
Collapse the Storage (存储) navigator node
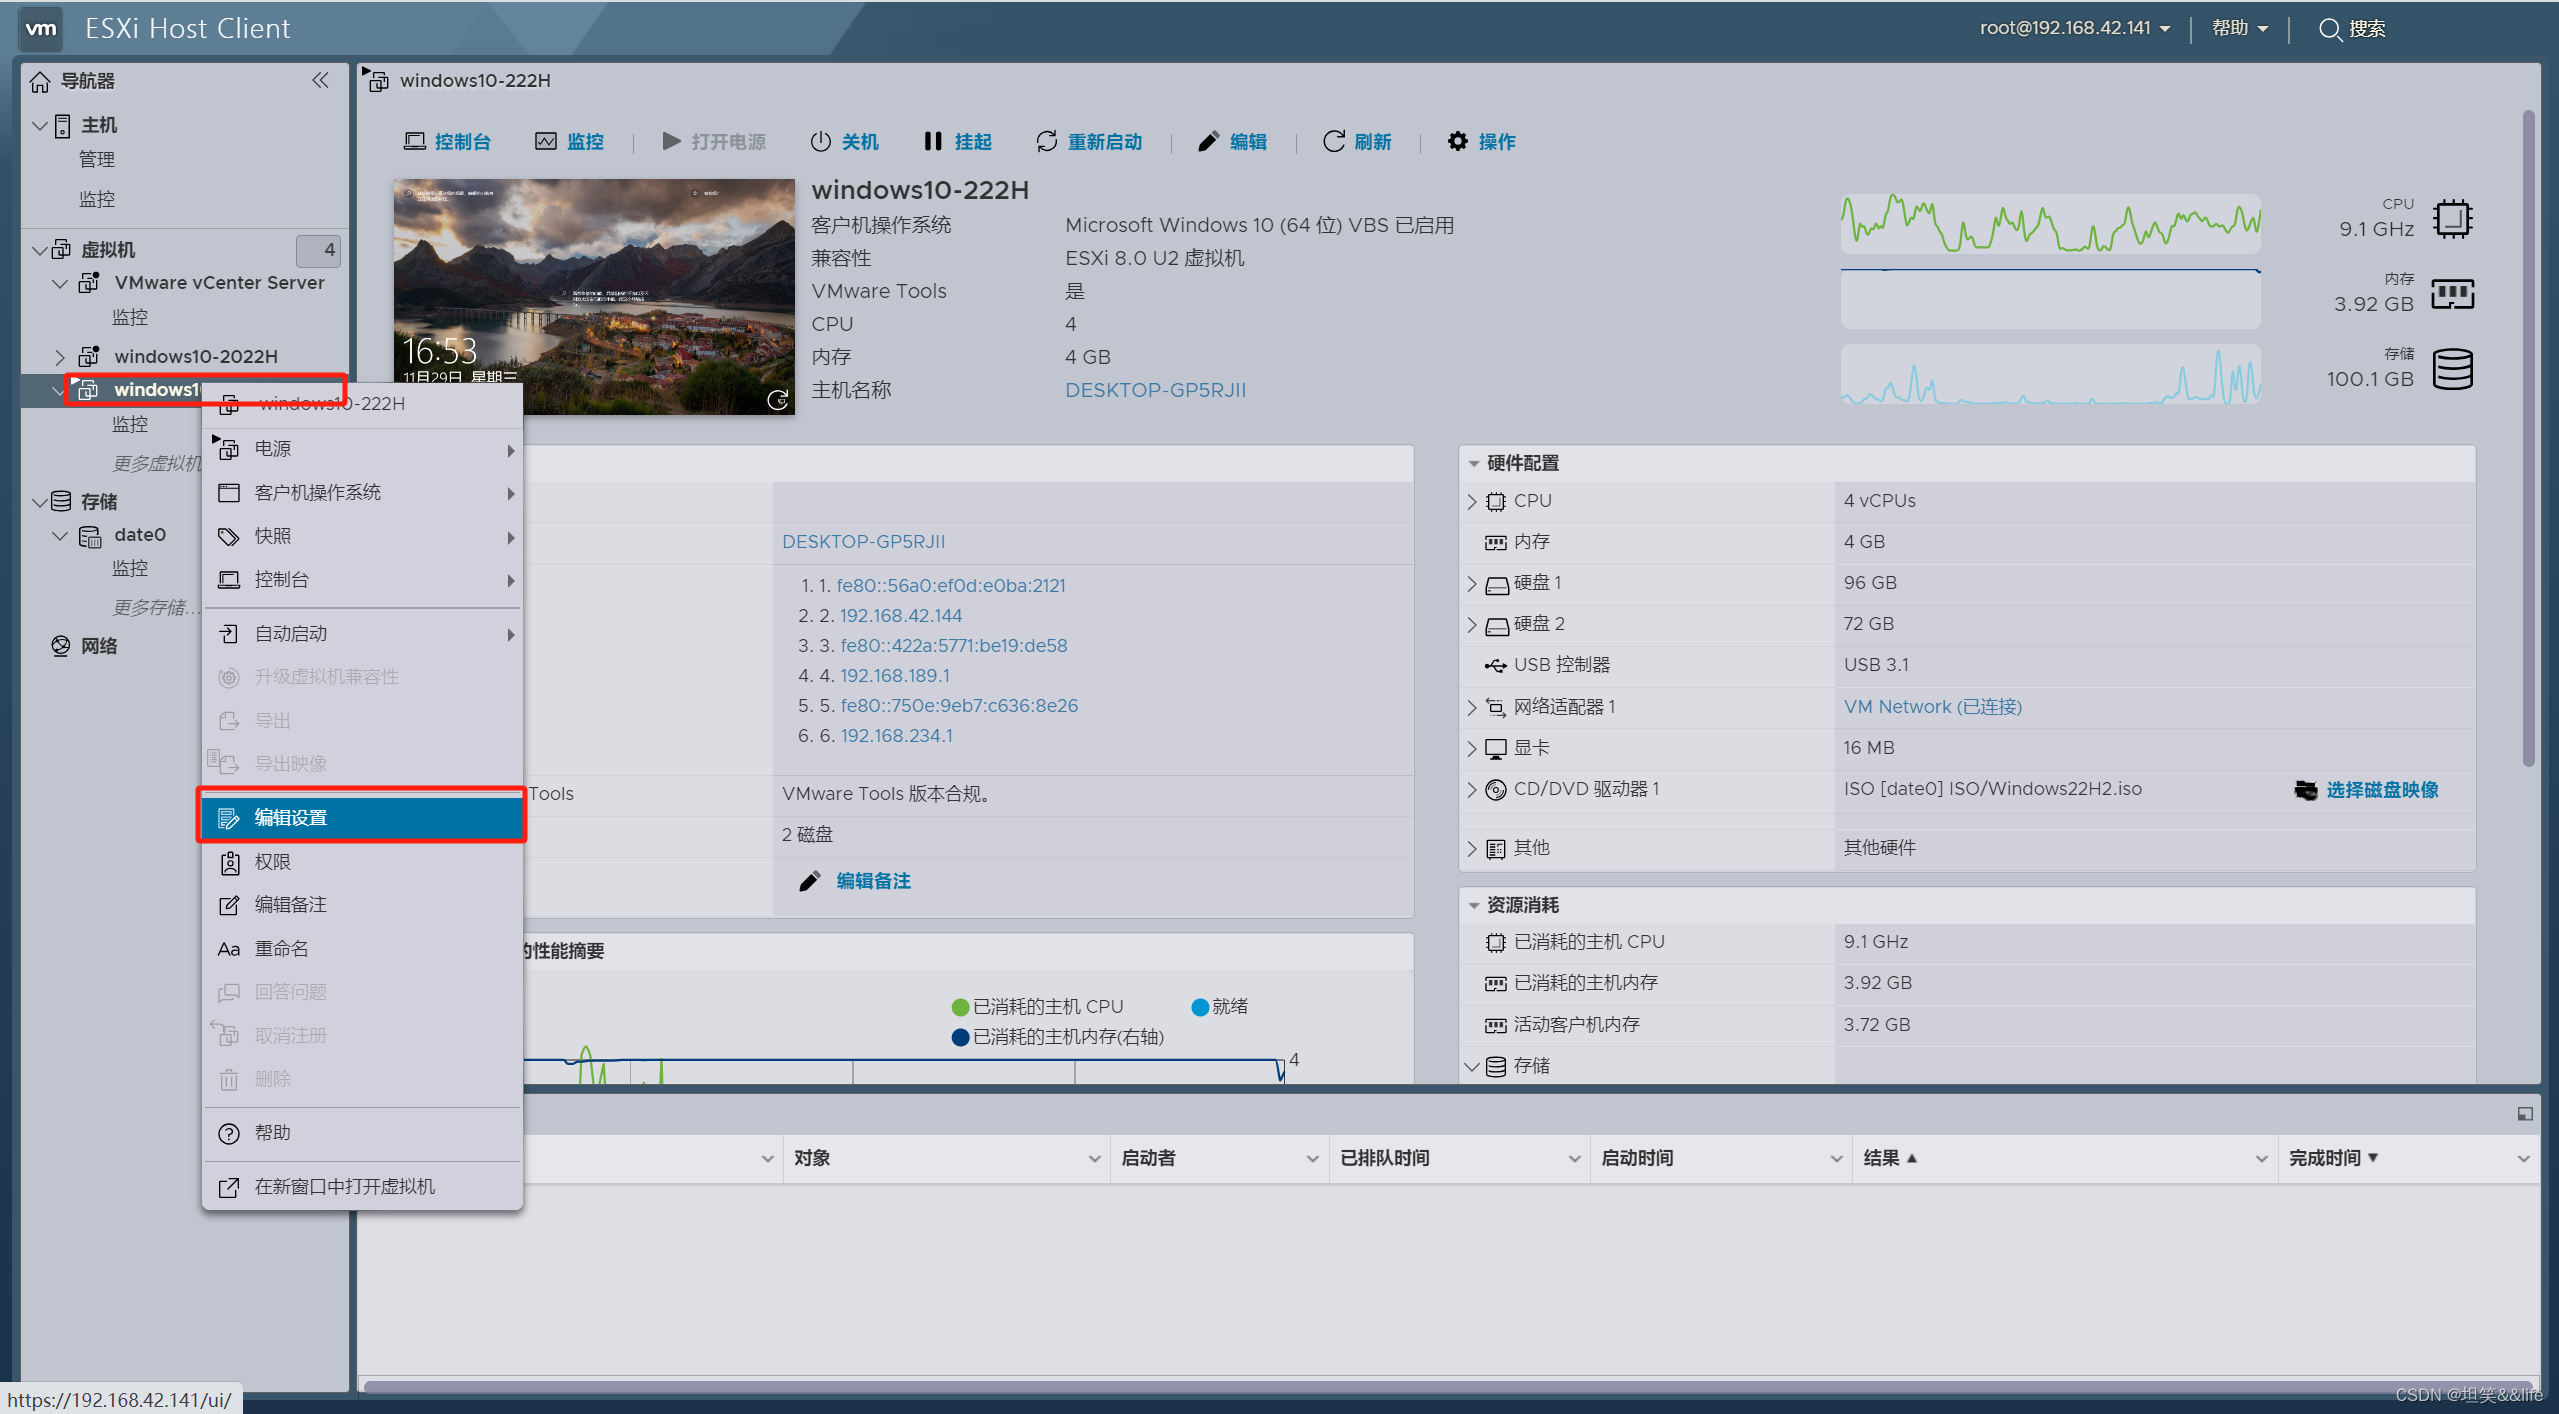pyautogui.click(x=40, y=502)
